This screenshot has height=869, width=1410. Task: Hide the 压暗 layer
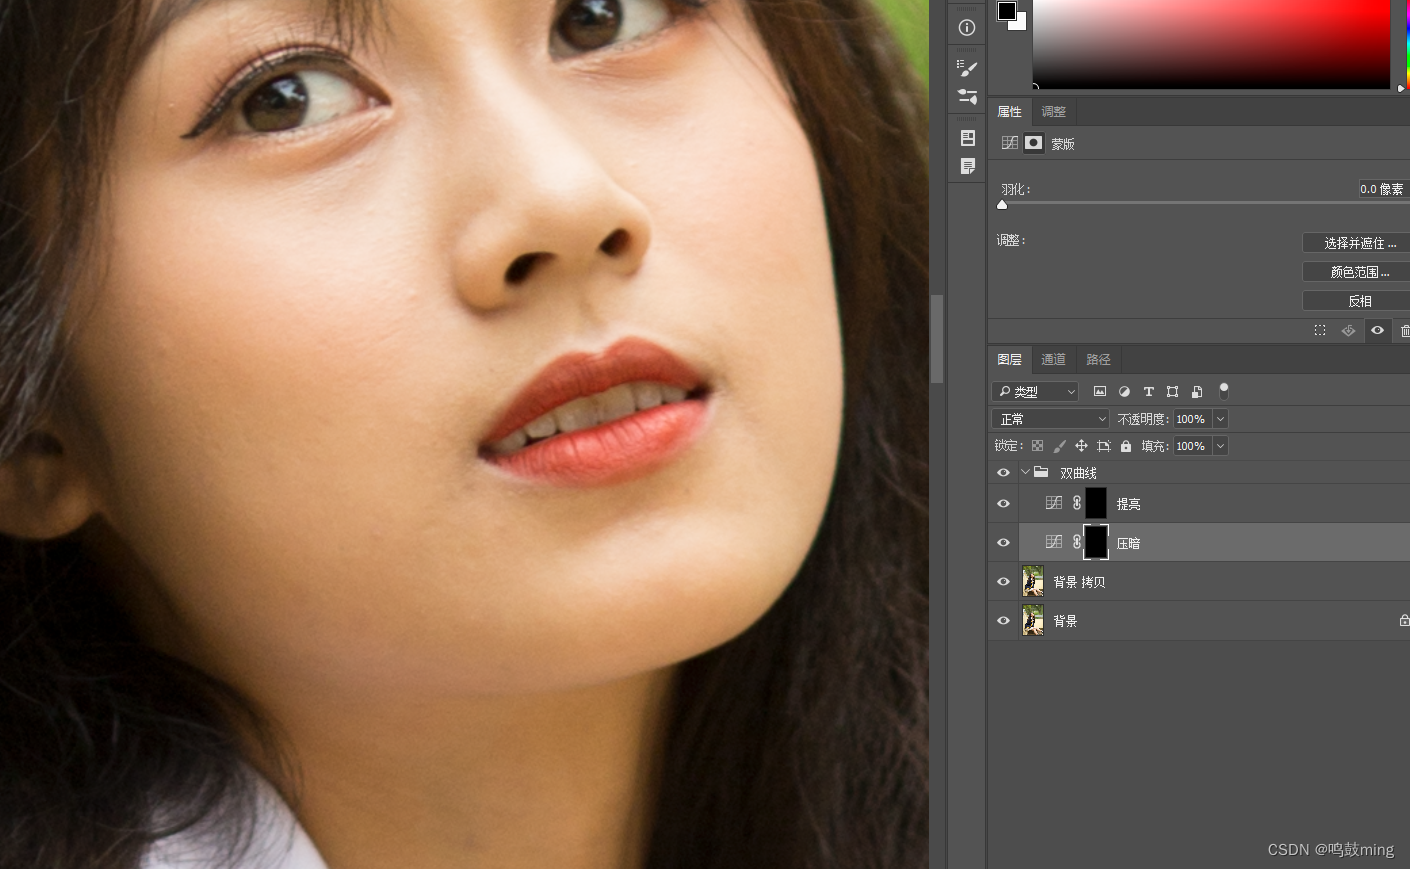tap(1003, 543)
